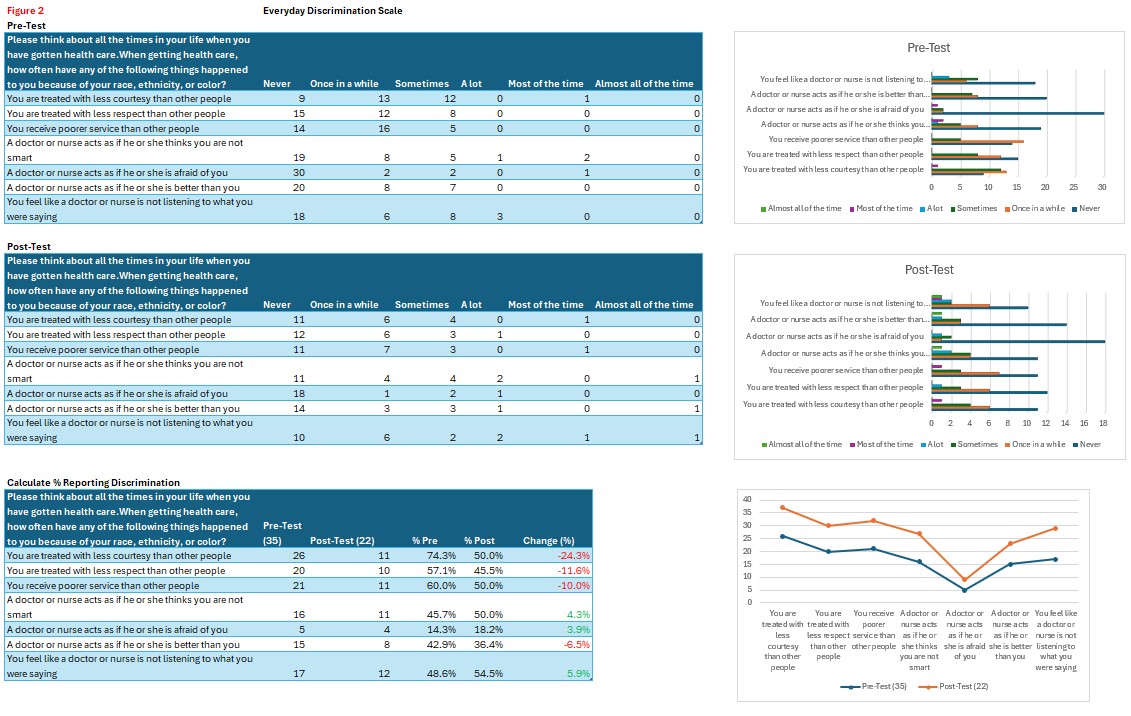Viewport: 1131px width, 716px height.
Task: Click the Post-Test bar chart title
Action: point(929,270)
